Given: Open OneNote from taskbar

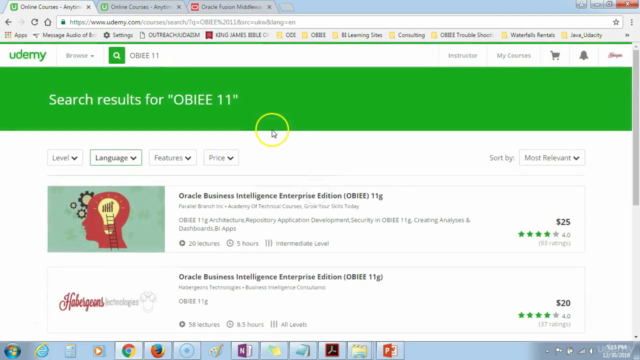Looking at the screenshot, I should click(x=245, y=351).
